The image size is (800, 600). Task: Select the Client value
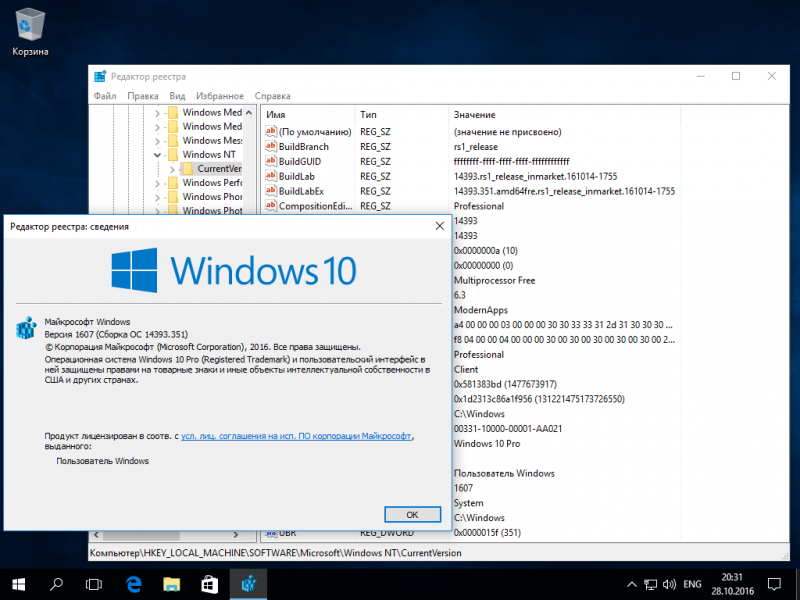click(x=466, y=369)
